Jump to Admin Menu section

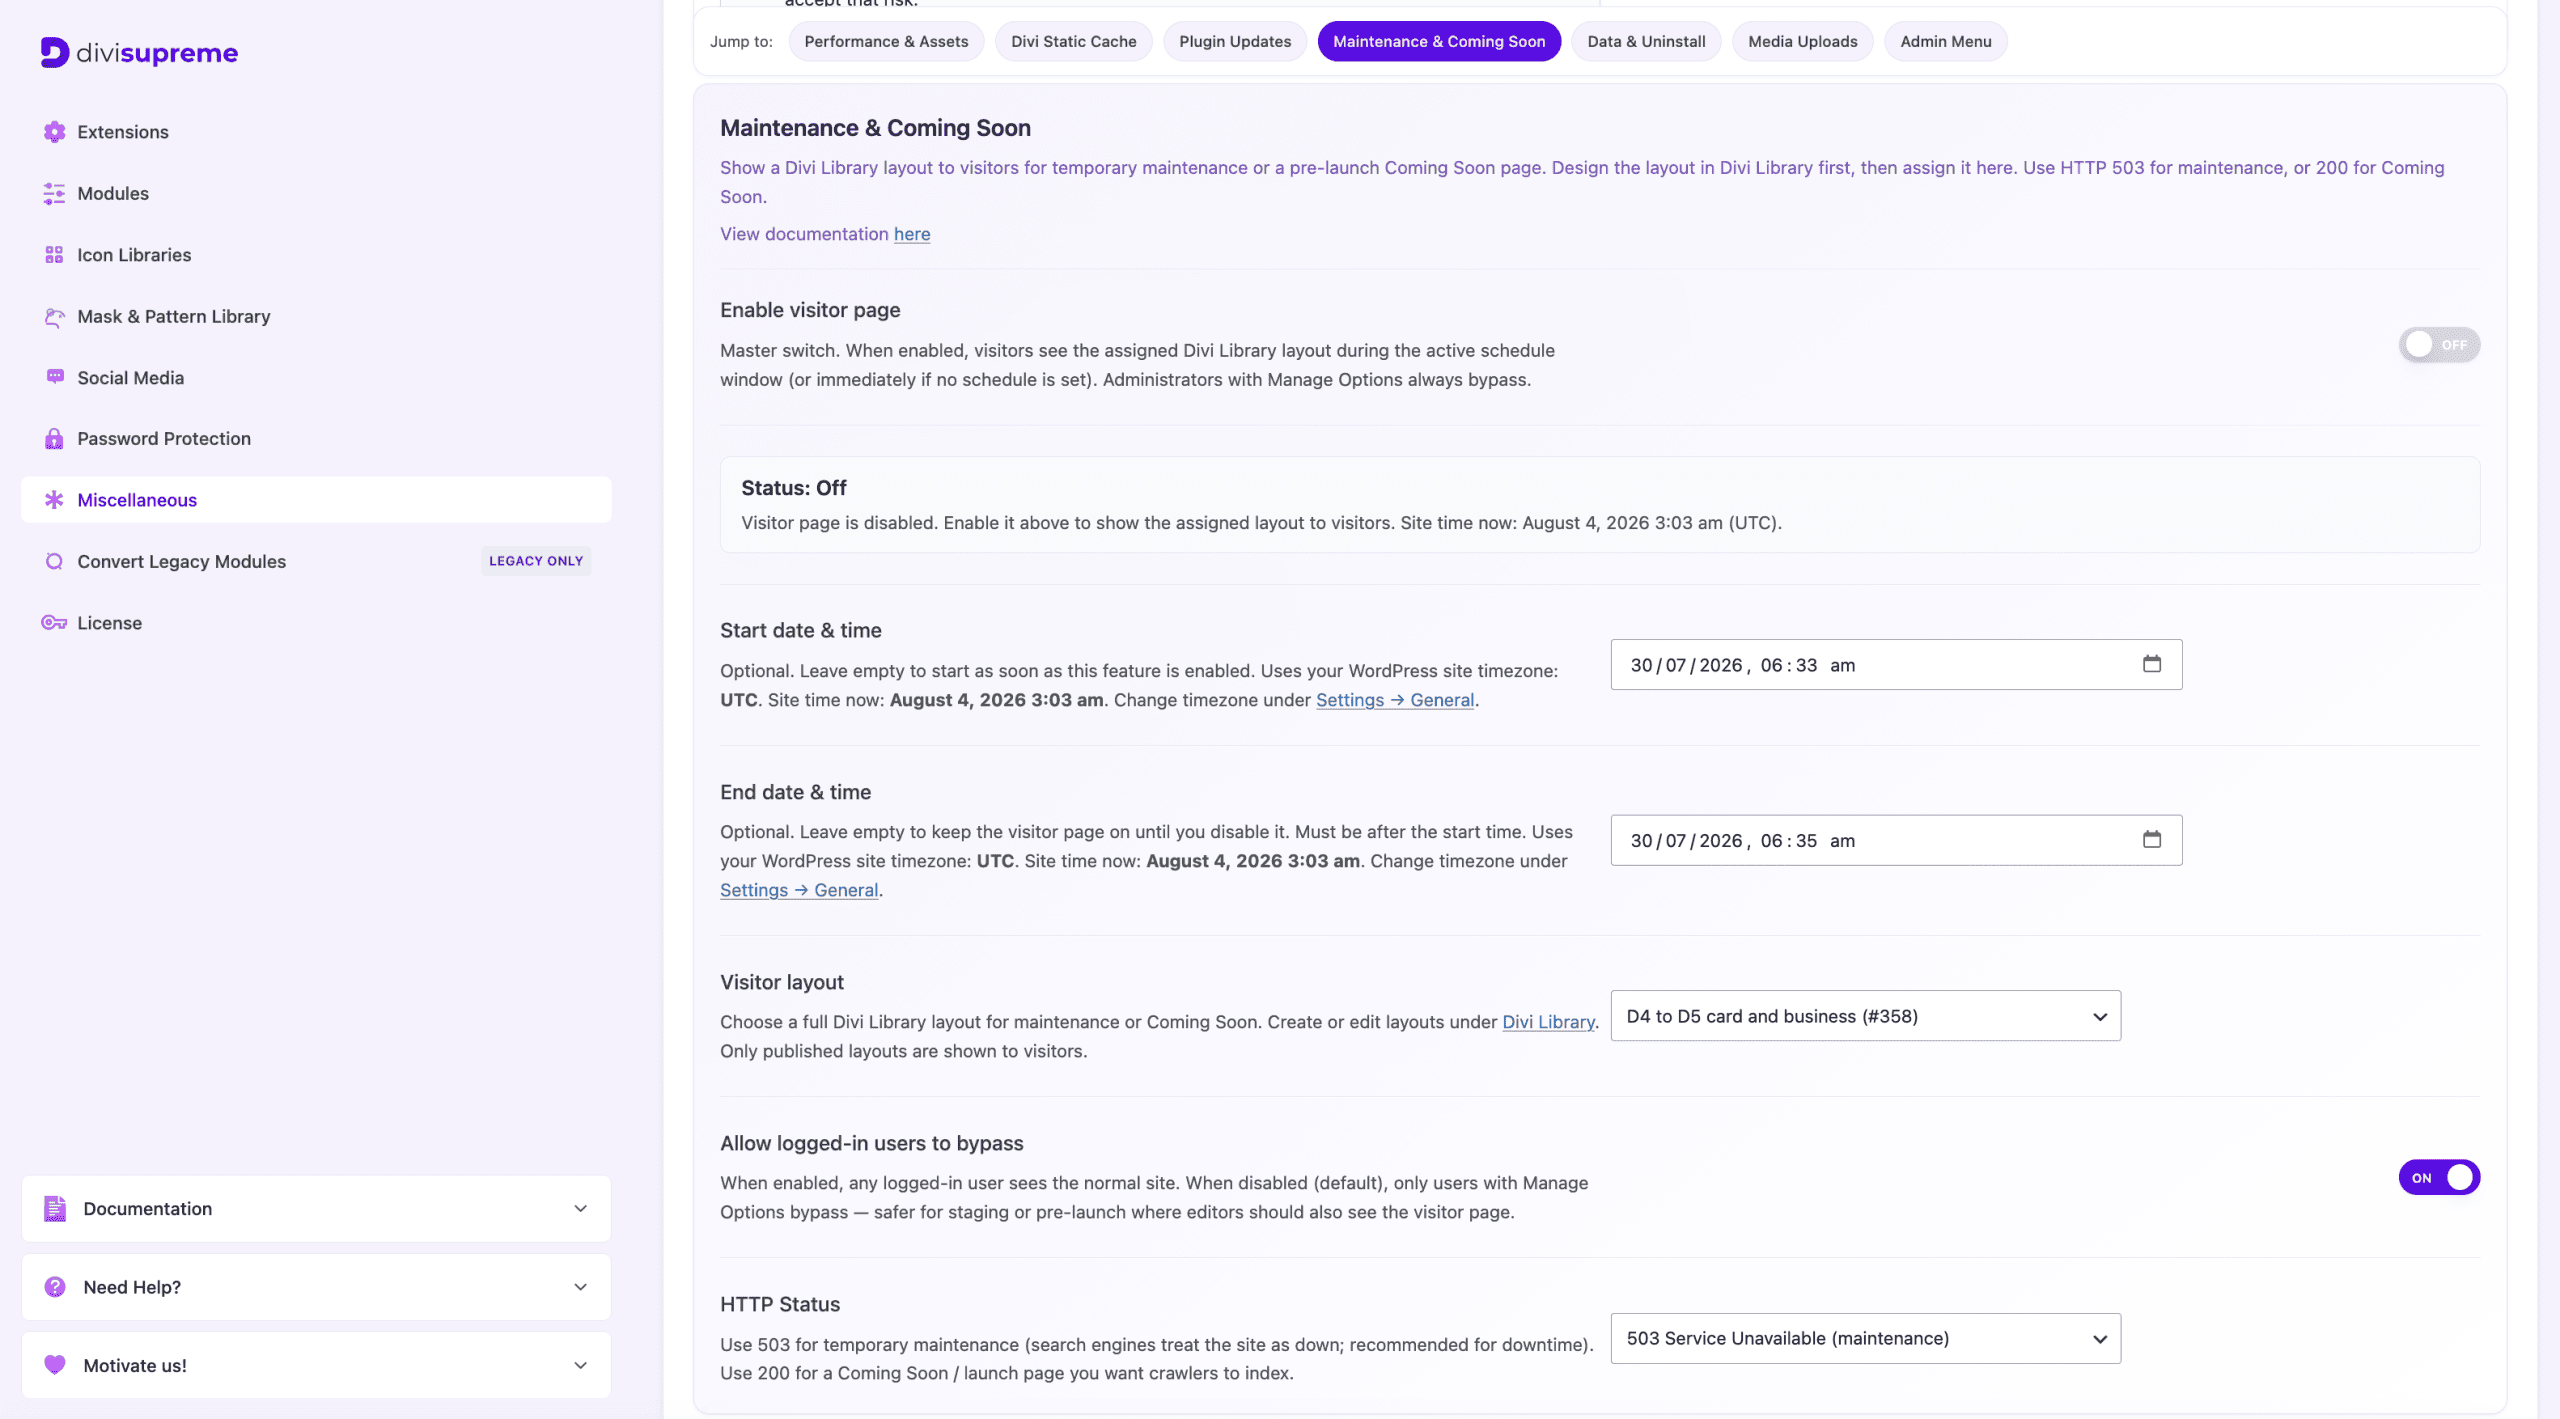tap(1945, 41)
